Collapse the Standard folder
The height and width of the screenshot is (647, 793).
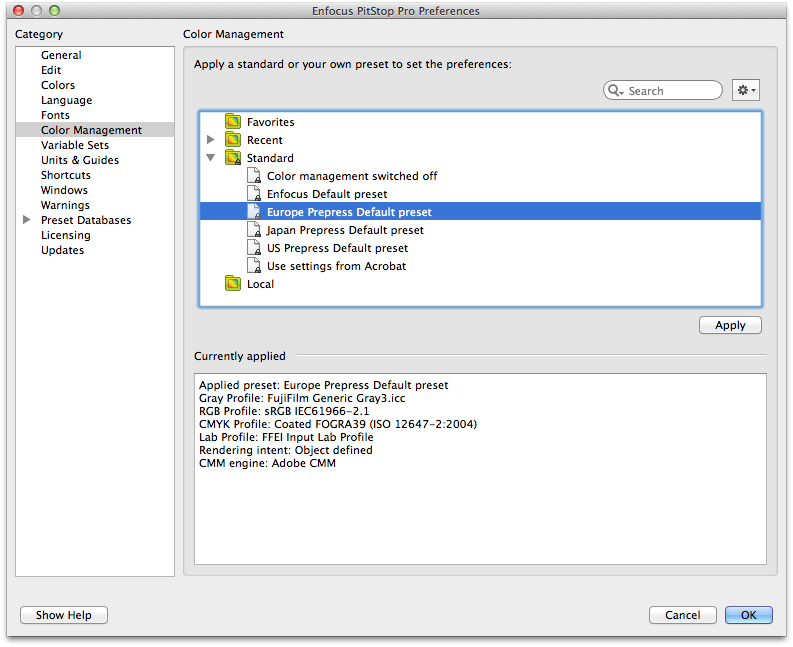pyautogui.click(x=211, y=158)
